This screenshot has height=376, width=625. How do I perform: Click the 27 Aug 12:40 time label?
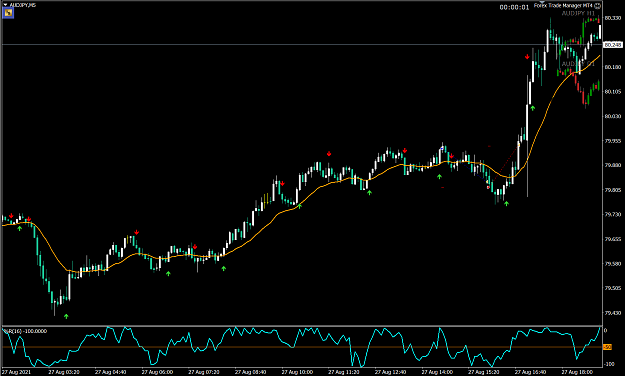[x=390, y=372]
